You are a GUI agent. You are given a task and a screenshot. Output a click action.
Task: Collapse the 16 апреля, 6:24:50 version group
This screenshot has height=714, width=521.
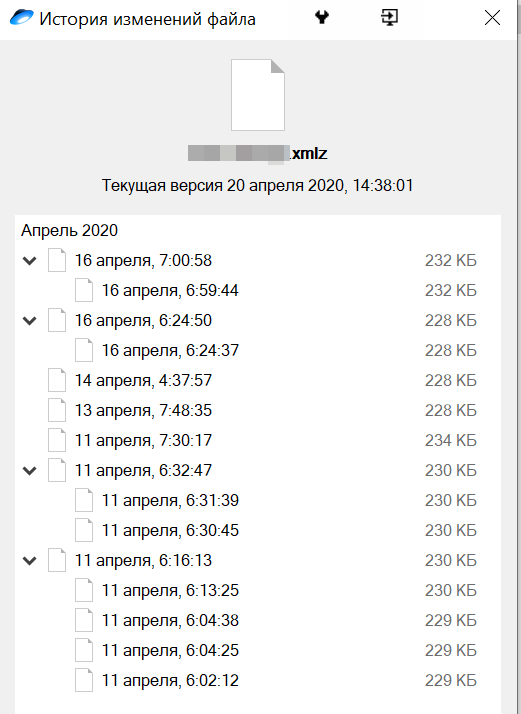30,321
